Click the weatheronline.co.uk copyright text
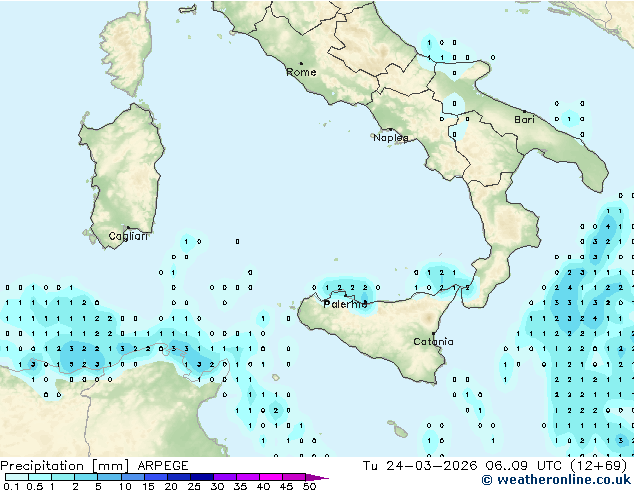The height and width of the screenshot is (490, 634). click(556, 480)
